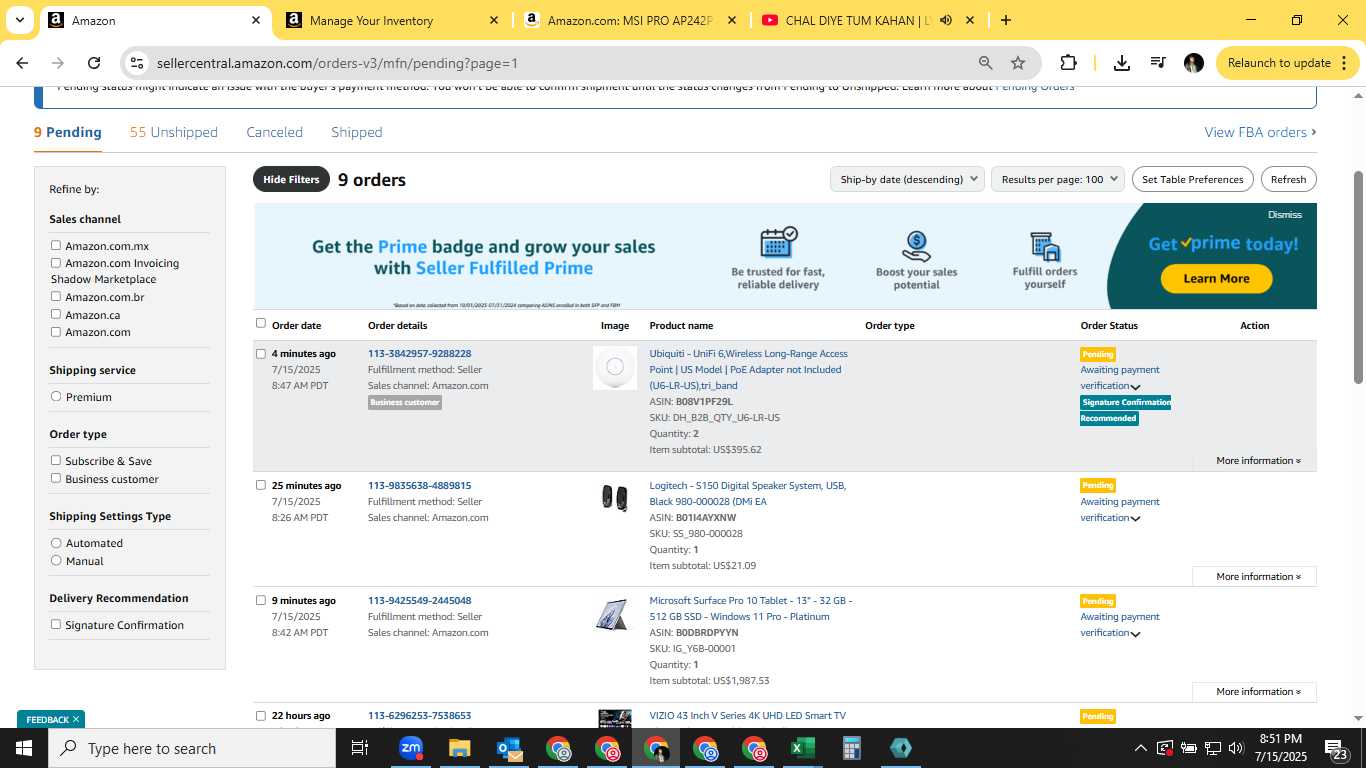Switch to the 9 Pending tab

(68, 132)
